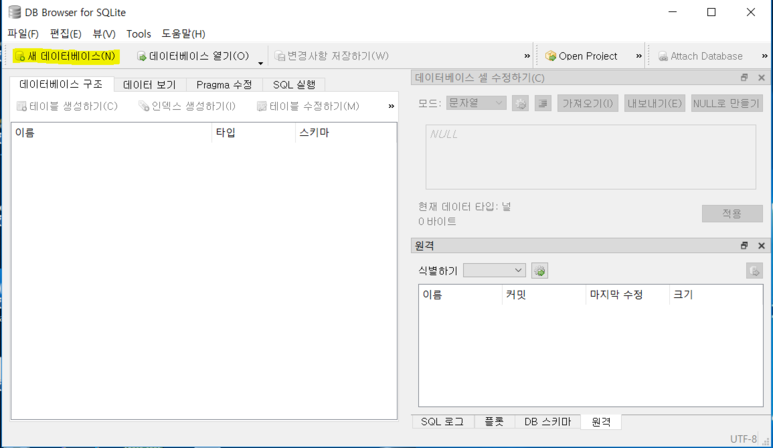773x448 pixels.
Task: Click the 크기 column header
Action: [x=716, y=295]
